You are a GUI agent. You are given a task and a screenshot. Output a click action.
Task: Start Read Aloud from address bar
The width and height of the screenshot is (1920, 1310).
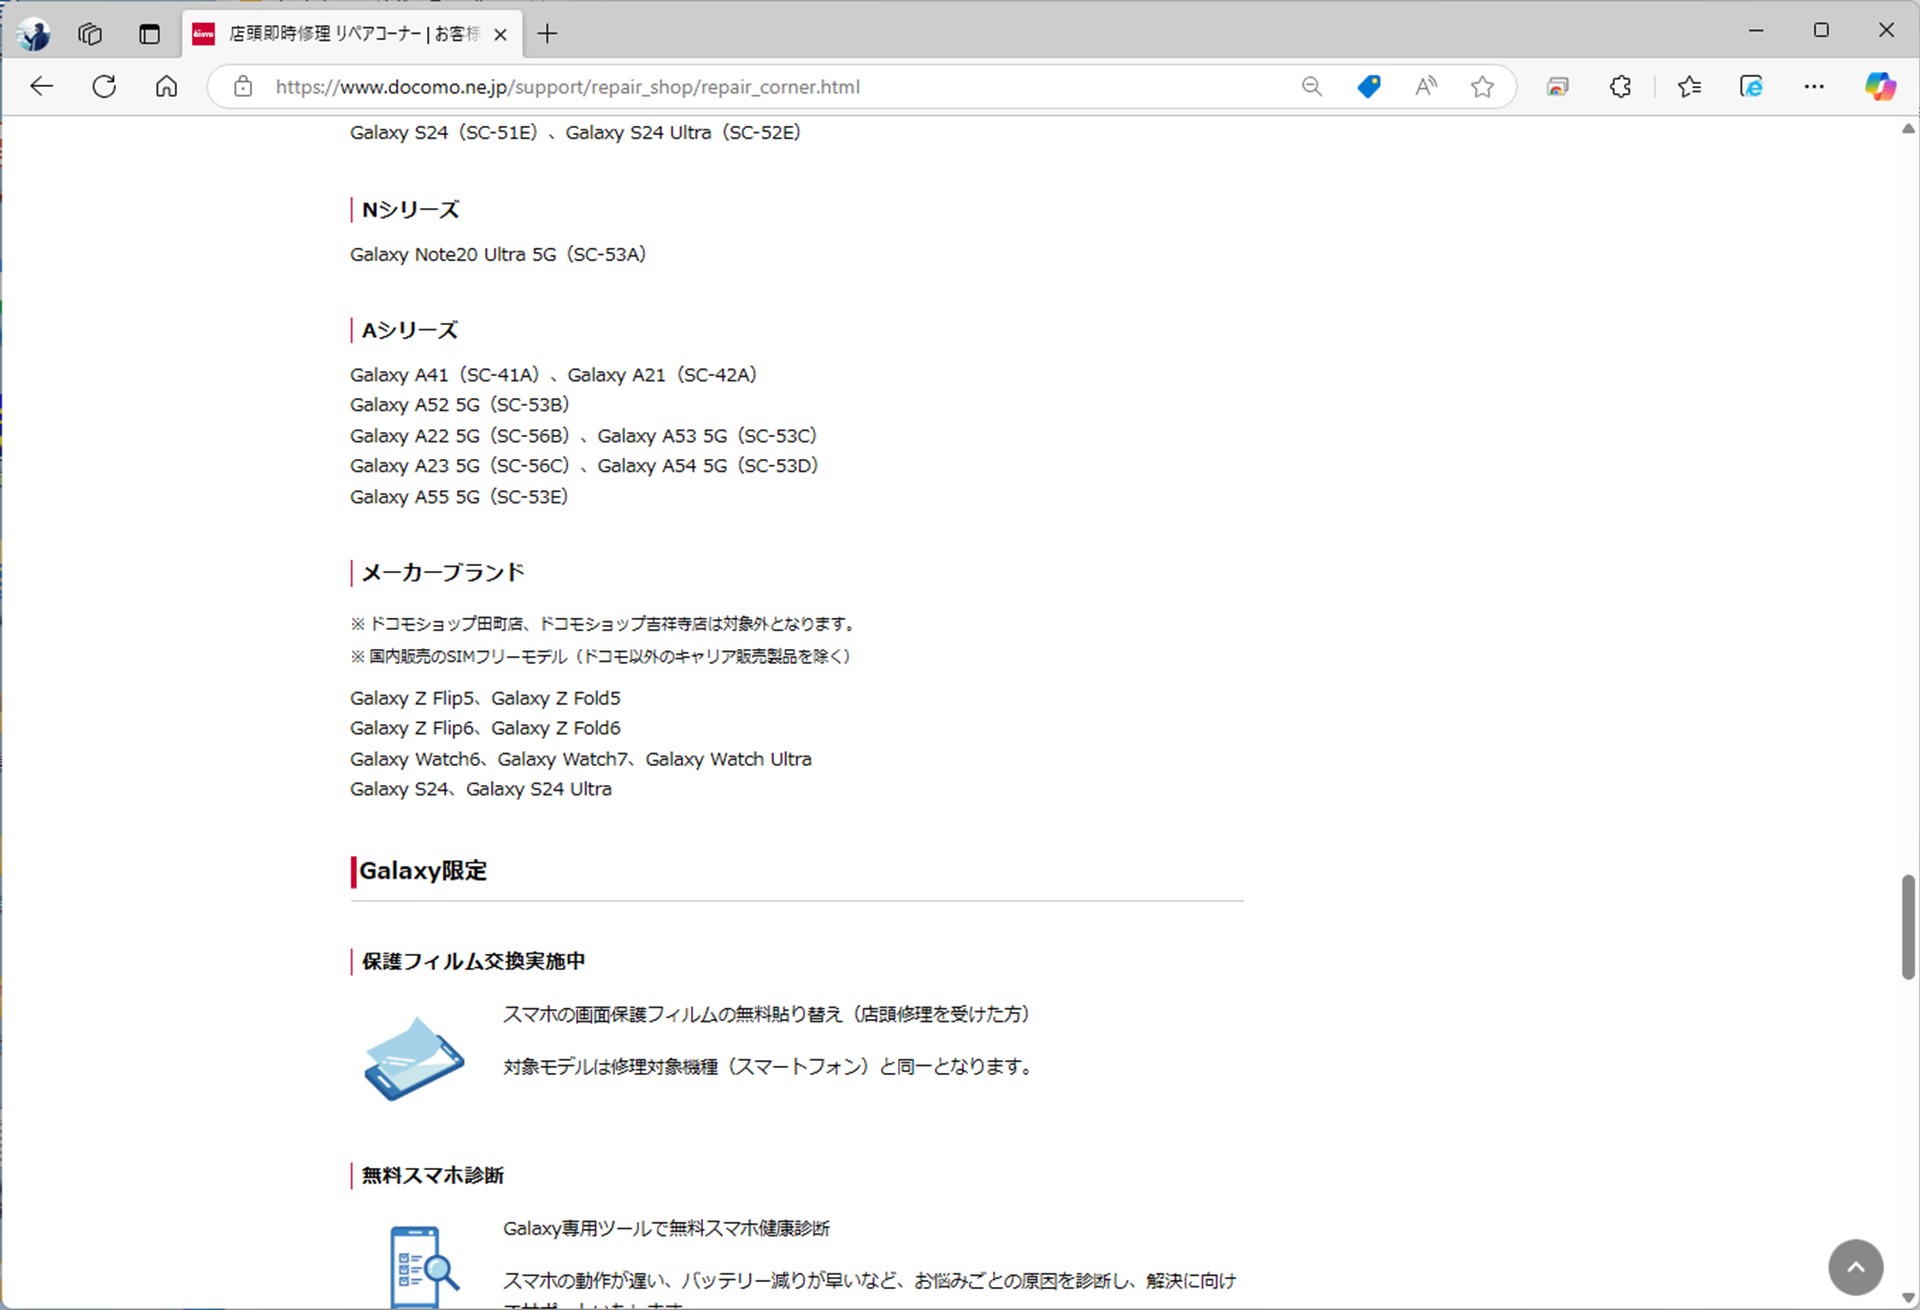pos(1426,87)
